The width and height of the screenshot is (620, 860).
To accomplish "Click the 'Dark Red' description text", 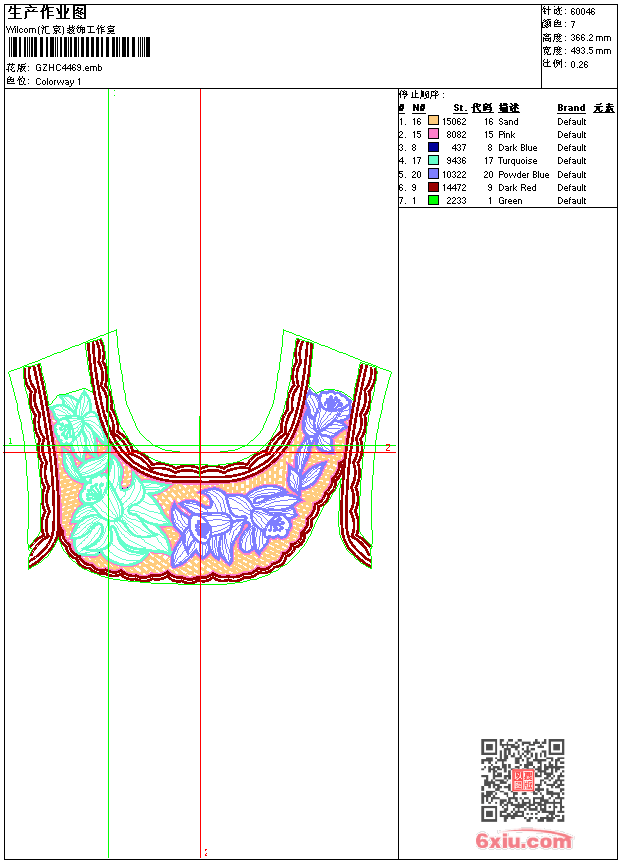I will pos(517,188).
